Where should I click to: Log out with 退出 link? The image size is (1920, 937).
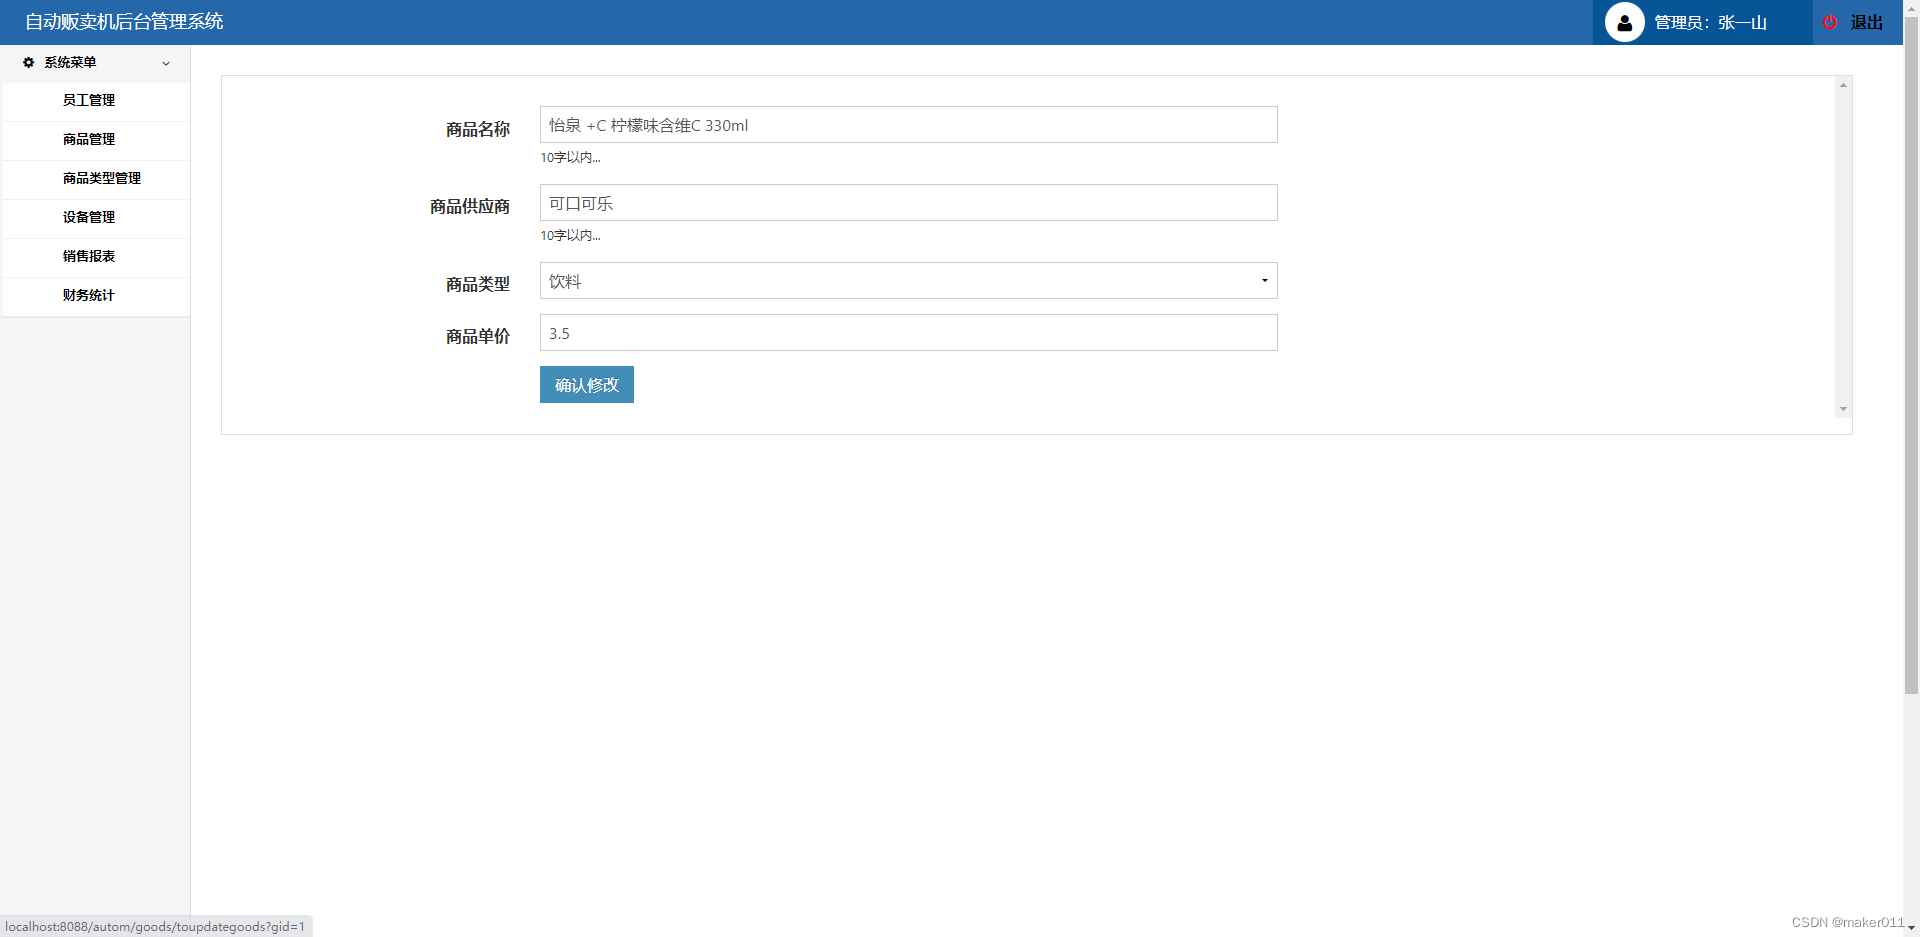point(1866,22)
